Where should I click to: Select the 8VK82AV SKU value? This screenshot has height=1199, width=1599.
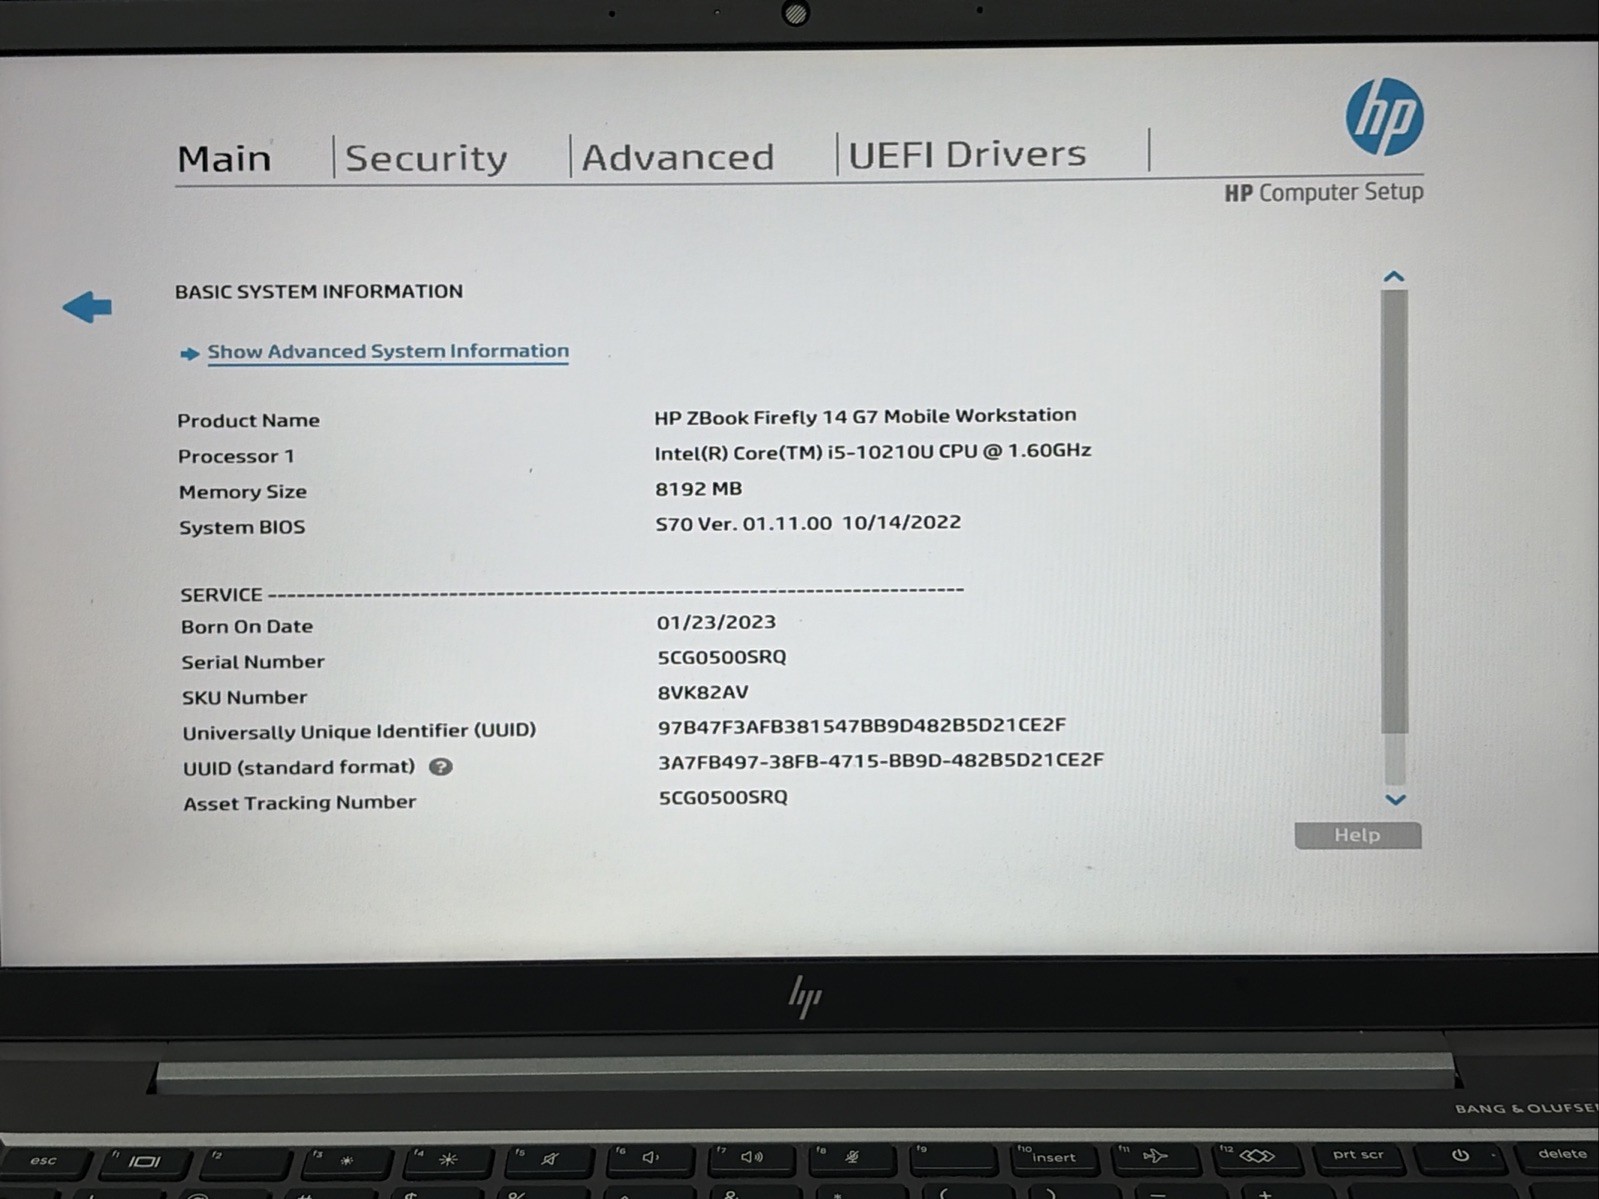[703, 692]
